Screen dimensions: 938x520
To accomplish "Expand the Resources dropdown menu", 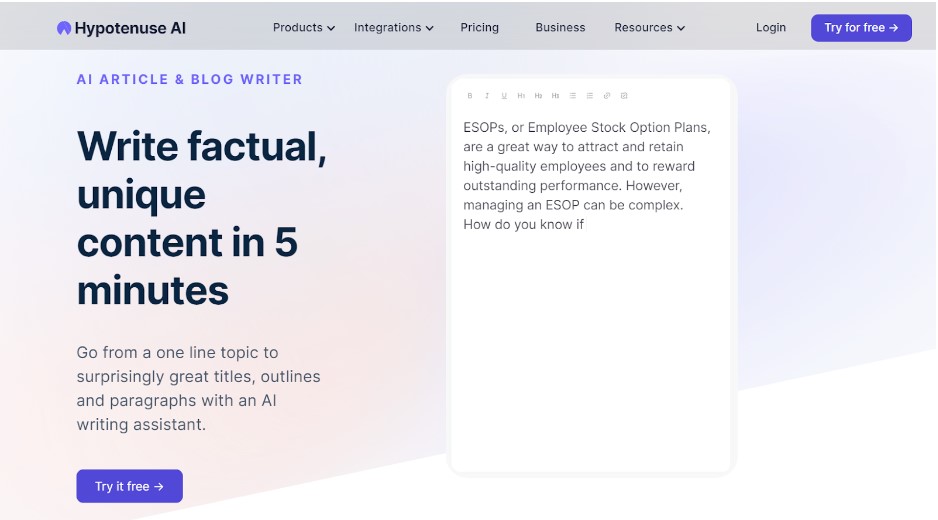I will (650, 28).
